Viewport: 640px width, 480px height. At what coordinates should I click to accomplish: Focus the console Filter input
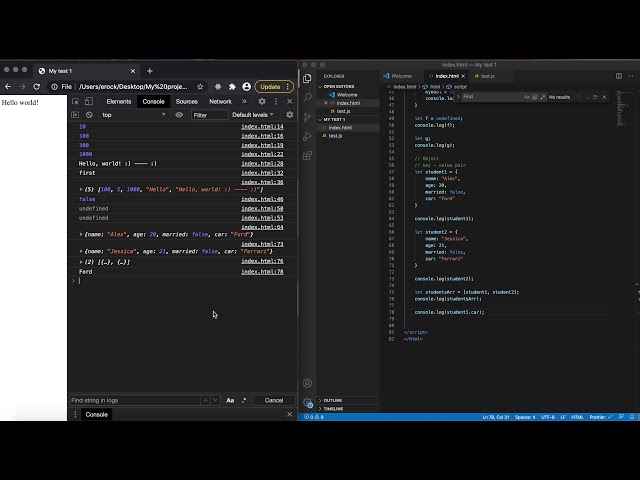(209, 115)
